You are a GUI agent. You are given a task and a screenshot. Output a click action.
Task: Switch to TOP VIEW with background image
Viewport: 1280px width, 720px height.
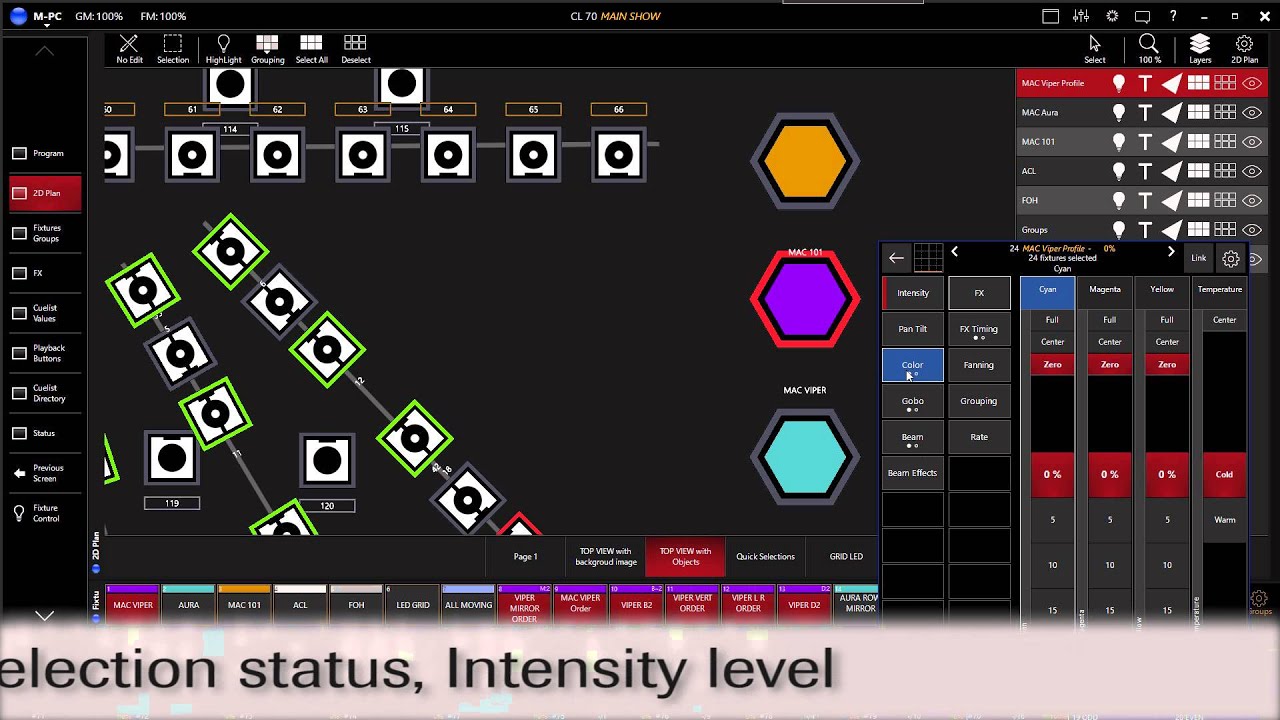(607, 556)
